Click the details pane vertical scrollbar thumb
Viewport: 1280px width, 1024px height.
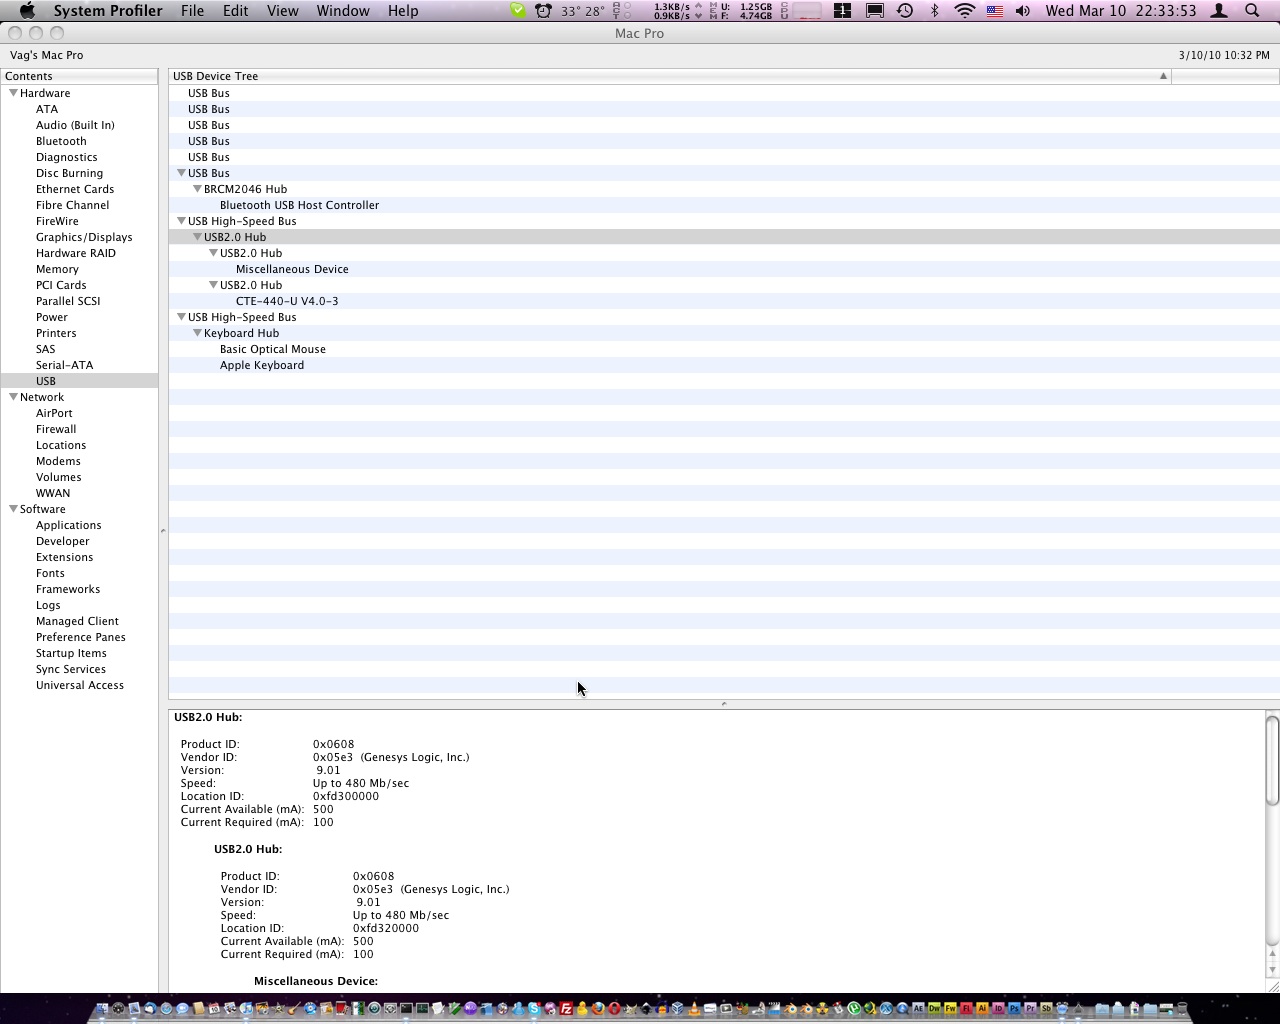click(1272, 759)
